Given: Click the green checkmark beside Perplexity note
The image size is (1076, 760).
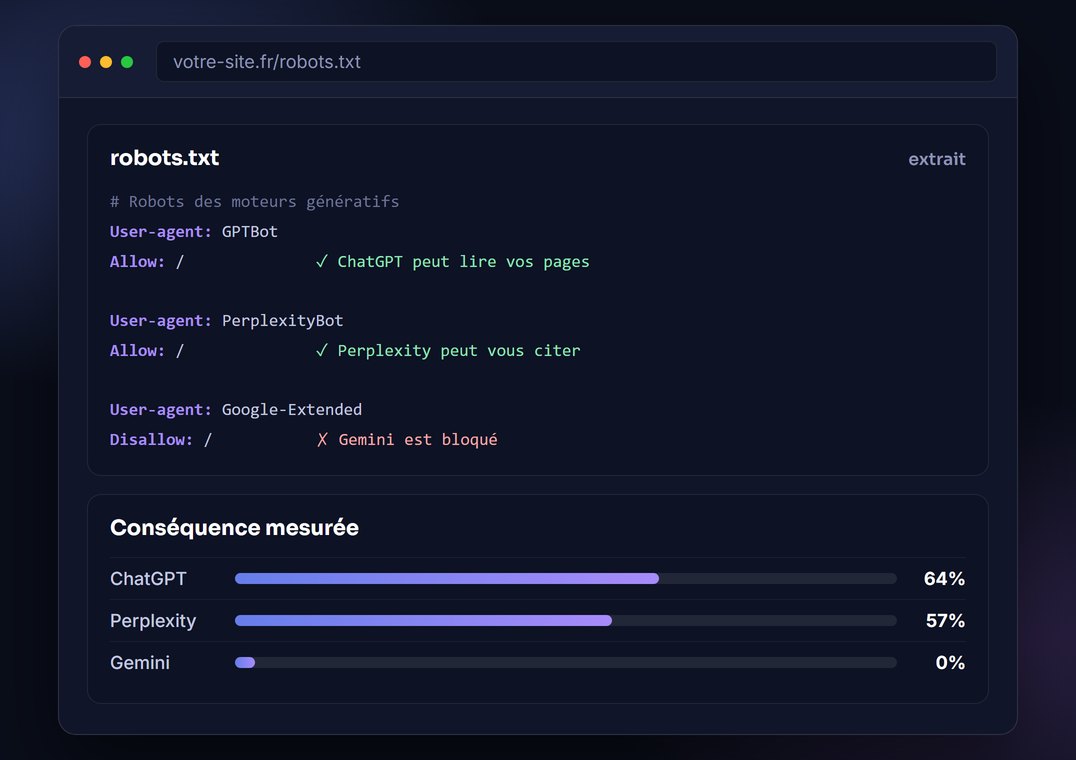Looking at the screenshot, I should 321,351.
